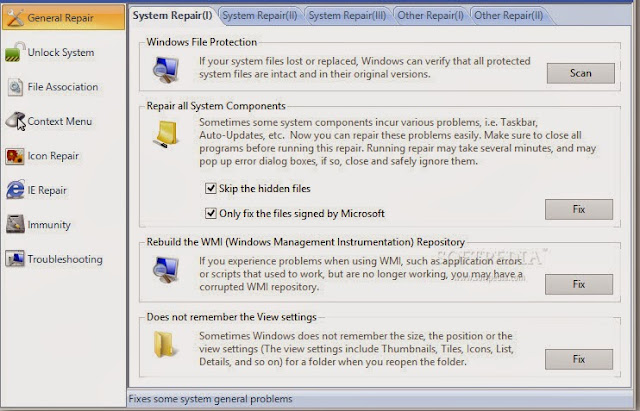Click Fix for Repair all System Components
Screen dimensions: 640x411
tap(579, 209)
